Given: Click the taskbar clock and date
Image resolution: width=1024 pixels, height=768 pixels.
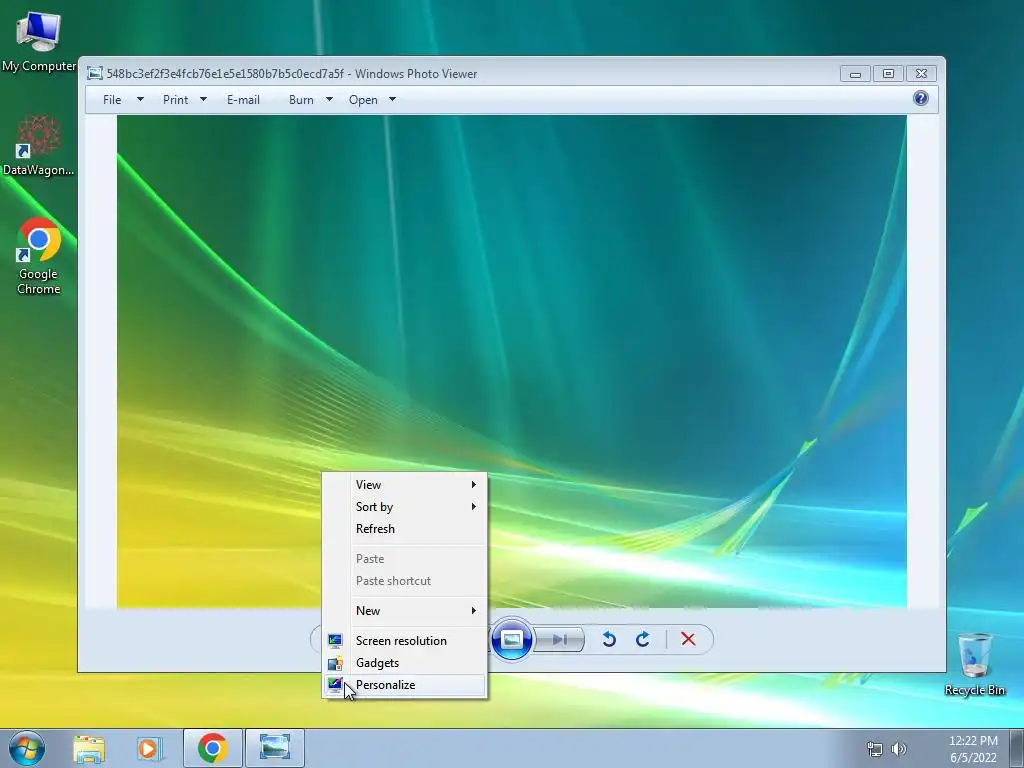Looking at the screenshot, I should pos(973,749).
